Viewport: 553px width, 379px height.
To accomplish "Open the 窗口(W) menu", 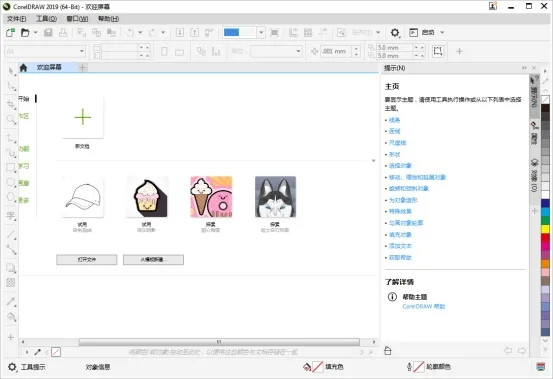I will click(77, 19).
